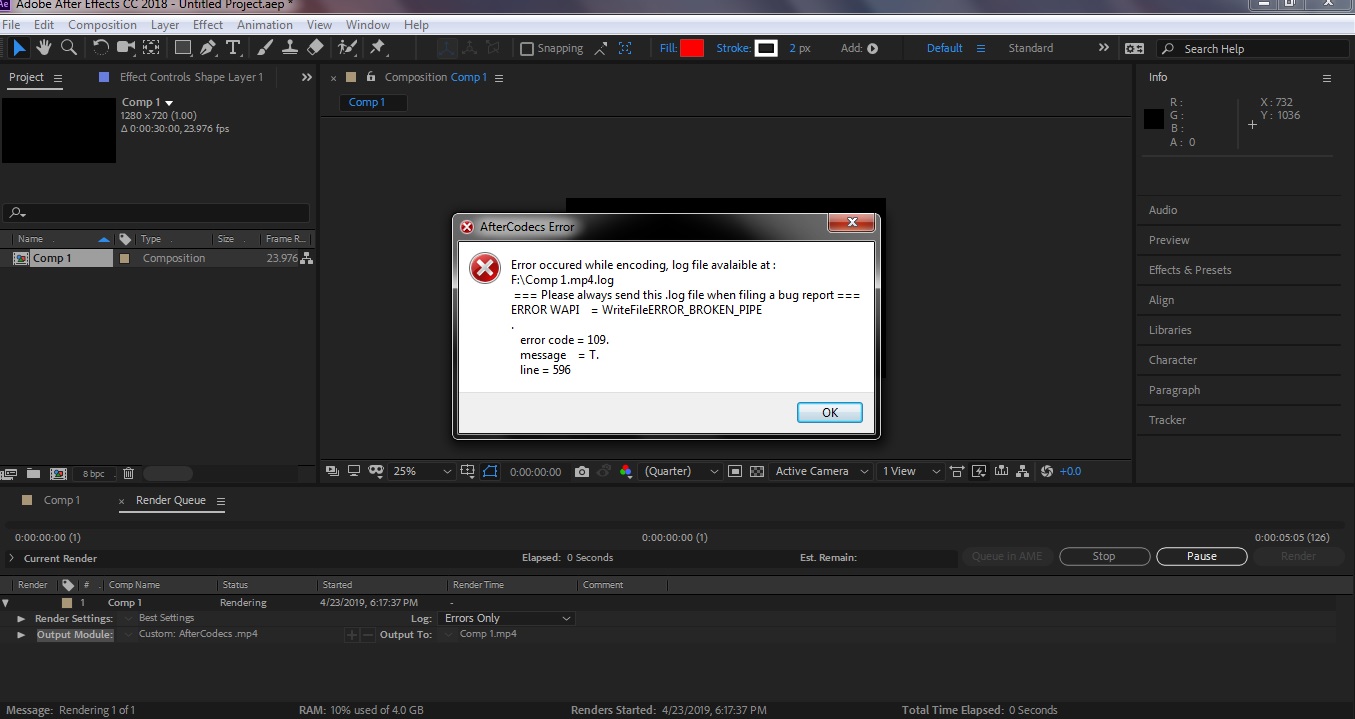The width and height of the screenshot is (1355, 719).
Task: Click the new folder icon in Project panel
Action: point(33,473)
